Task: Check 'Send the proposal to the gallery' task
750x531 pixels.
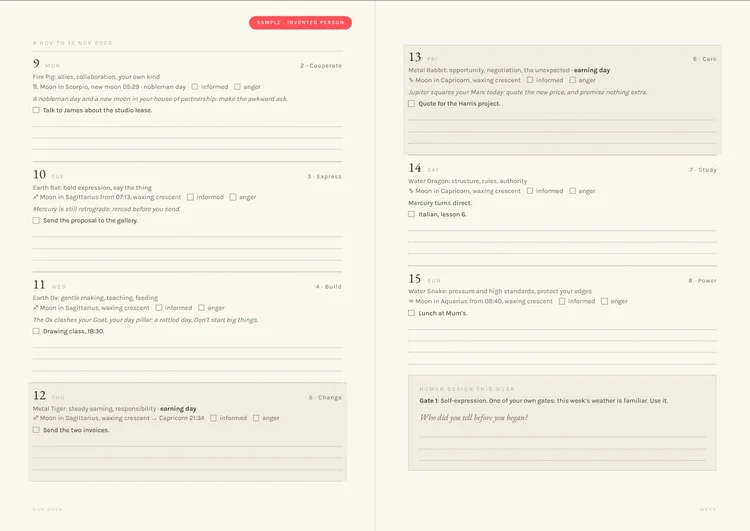Action: 36,221
